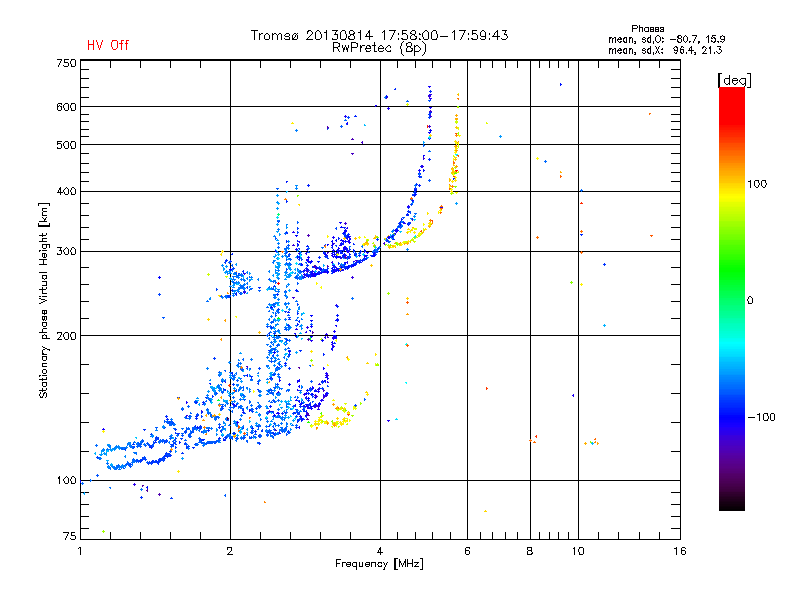Click x-axis tick label '10'
The width and height of the screenshot is (800, 600).
coord(578,551)
